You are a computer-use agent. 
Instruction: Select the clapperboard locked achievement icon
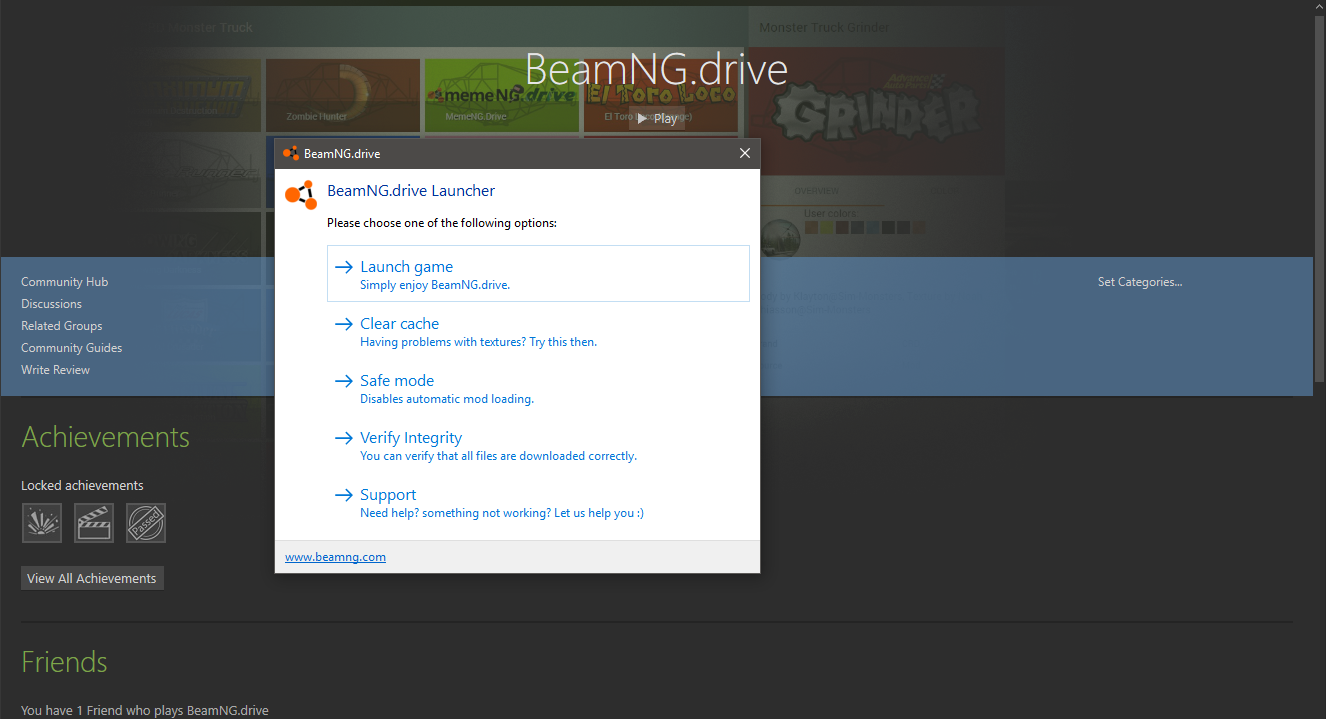coord(94,523)
